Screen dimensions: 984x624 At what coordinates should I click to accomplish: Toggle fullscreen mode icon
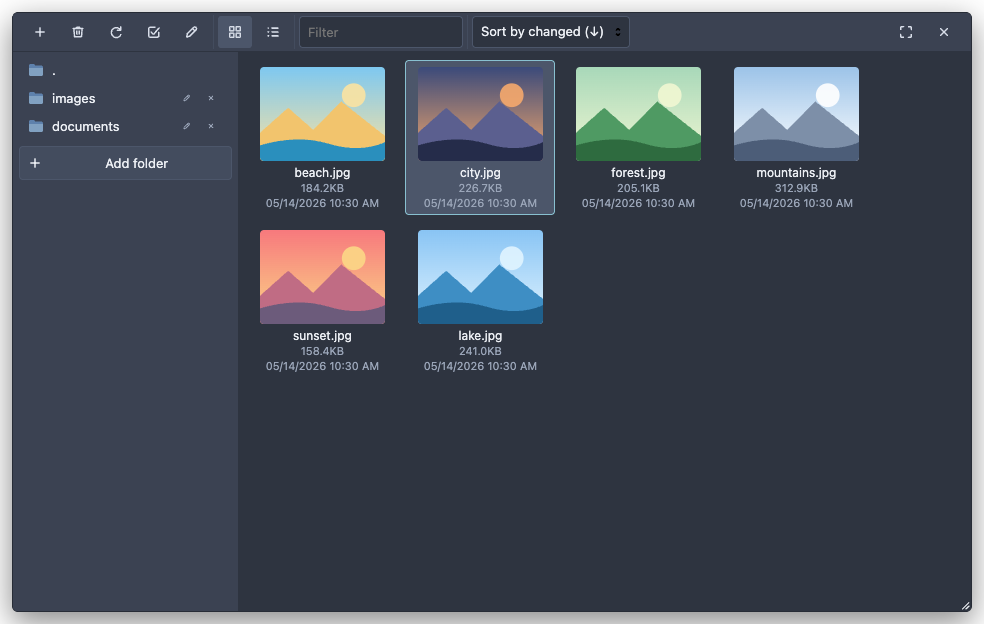[906, 32]
